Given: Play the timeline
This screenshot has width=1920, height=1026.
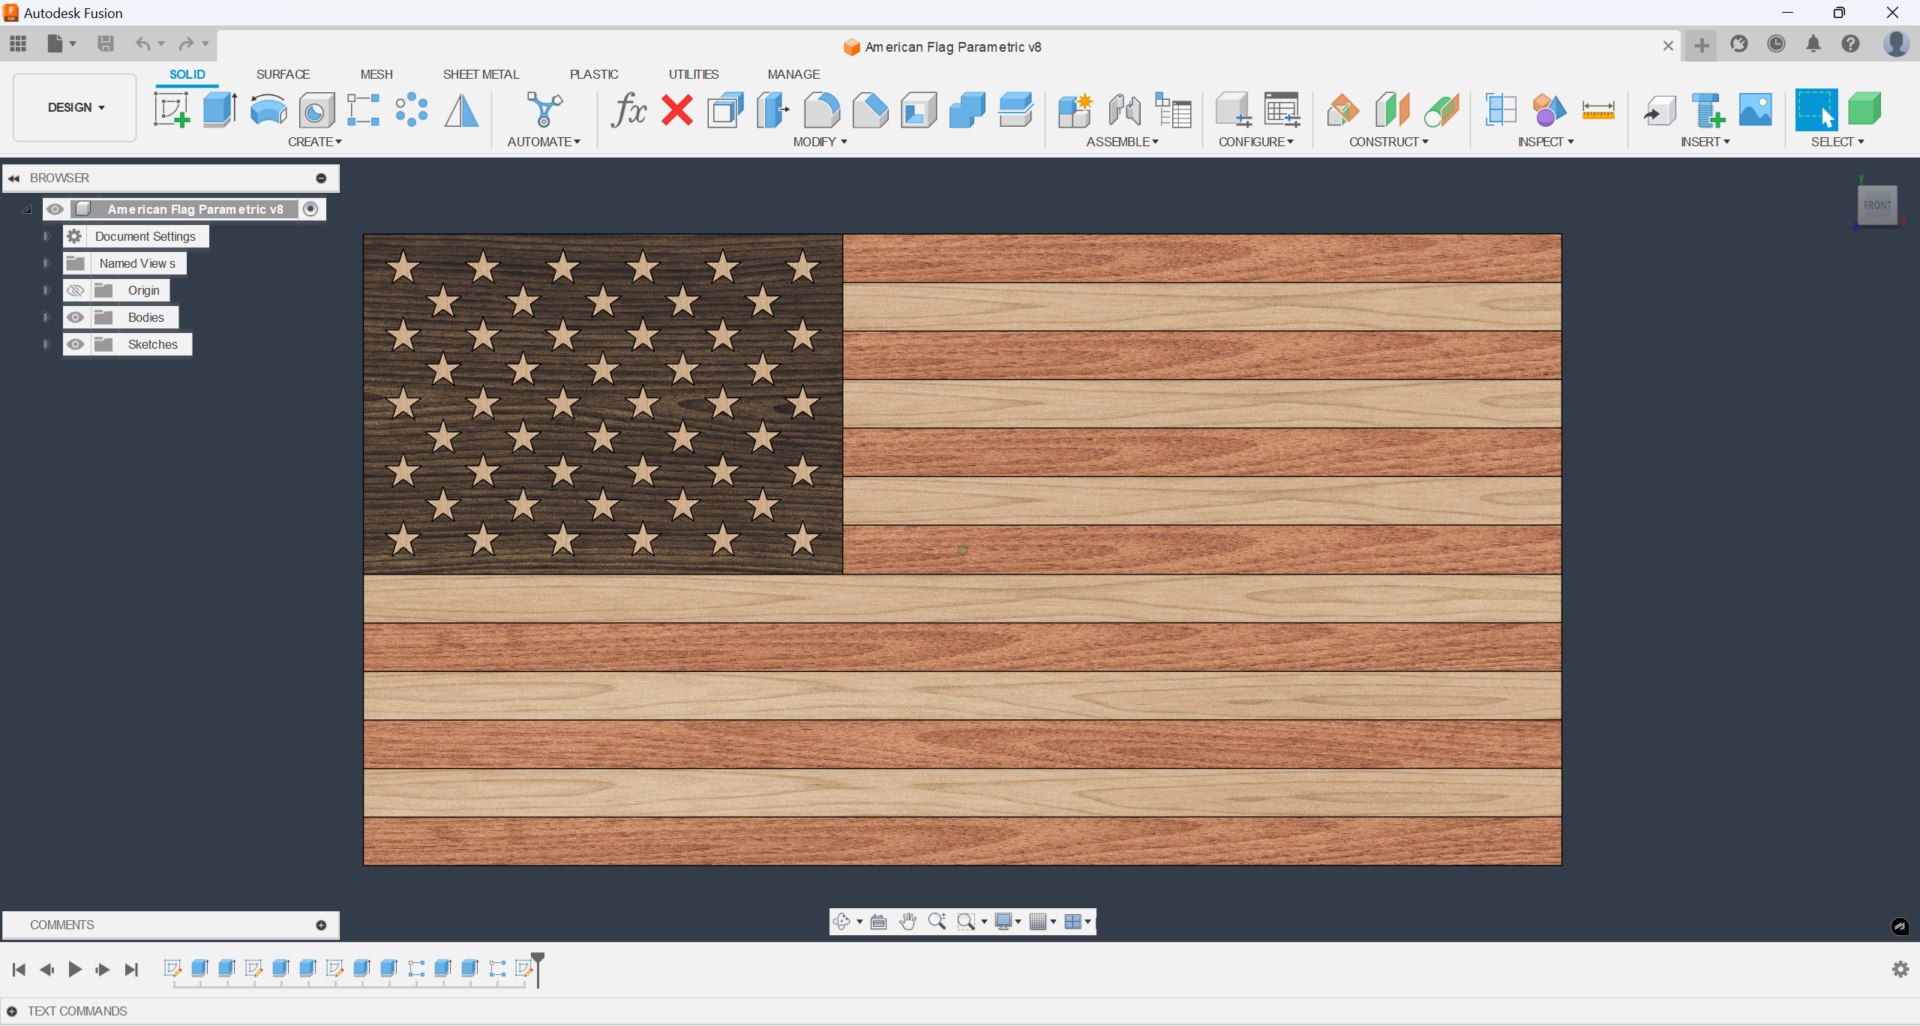Looking at the screenshot, I should pyautogui.click(x=75, y=969).
